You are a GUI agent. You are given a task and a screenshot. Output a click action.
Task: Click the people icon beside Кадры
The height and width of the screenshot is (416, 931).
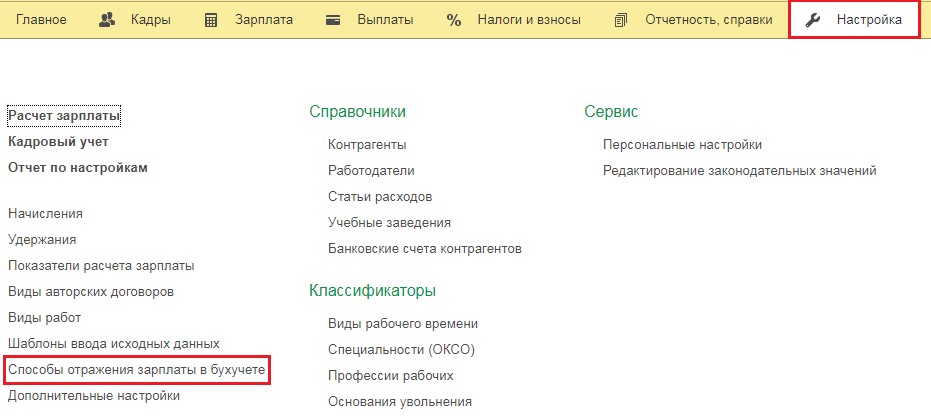(x=108, y=20)
